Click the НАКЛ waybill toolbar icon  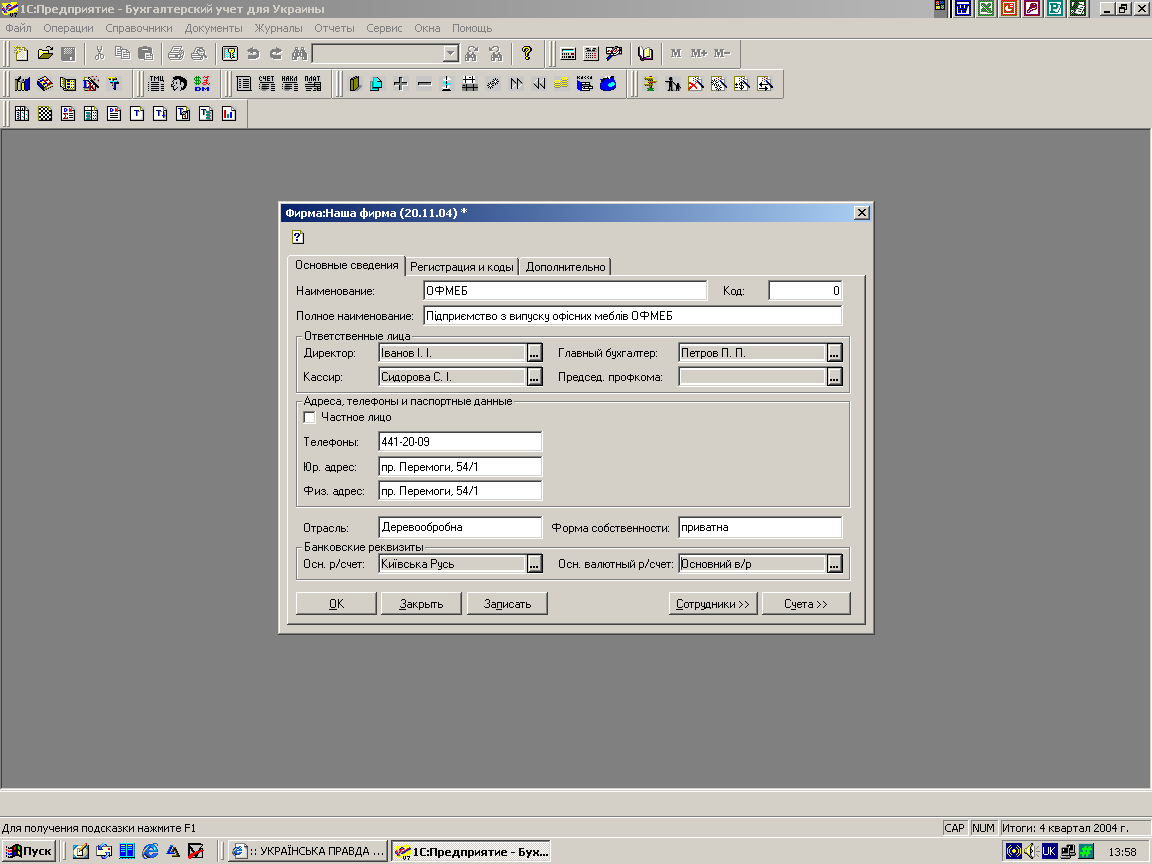click(x=289, y=84)
